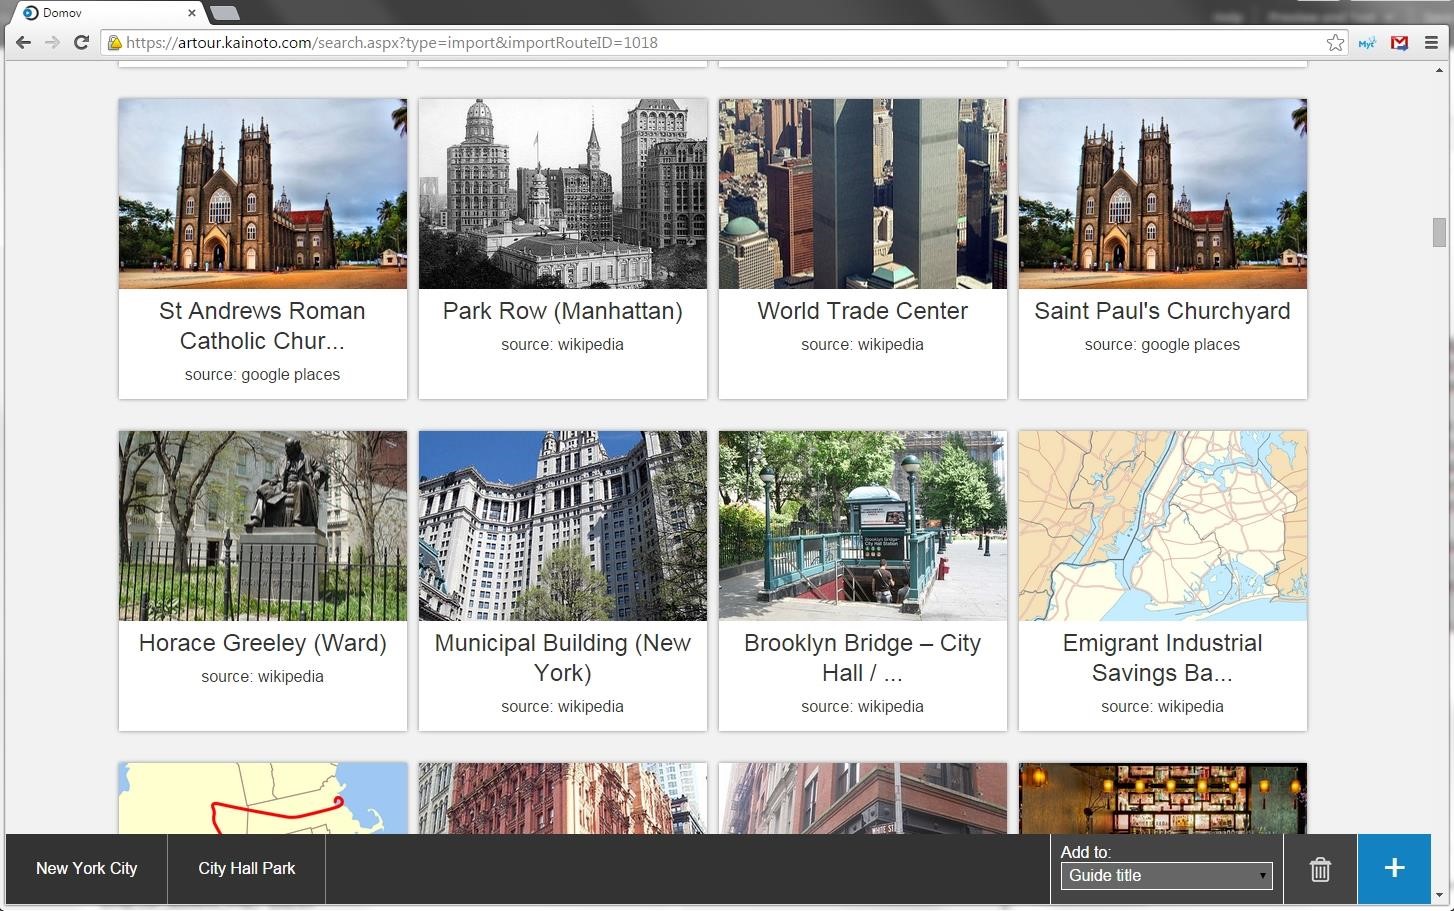Open the Park Row (Manhattan) title
The height and width of the screenshot is (911, 1454).
[x=562, y=311]
